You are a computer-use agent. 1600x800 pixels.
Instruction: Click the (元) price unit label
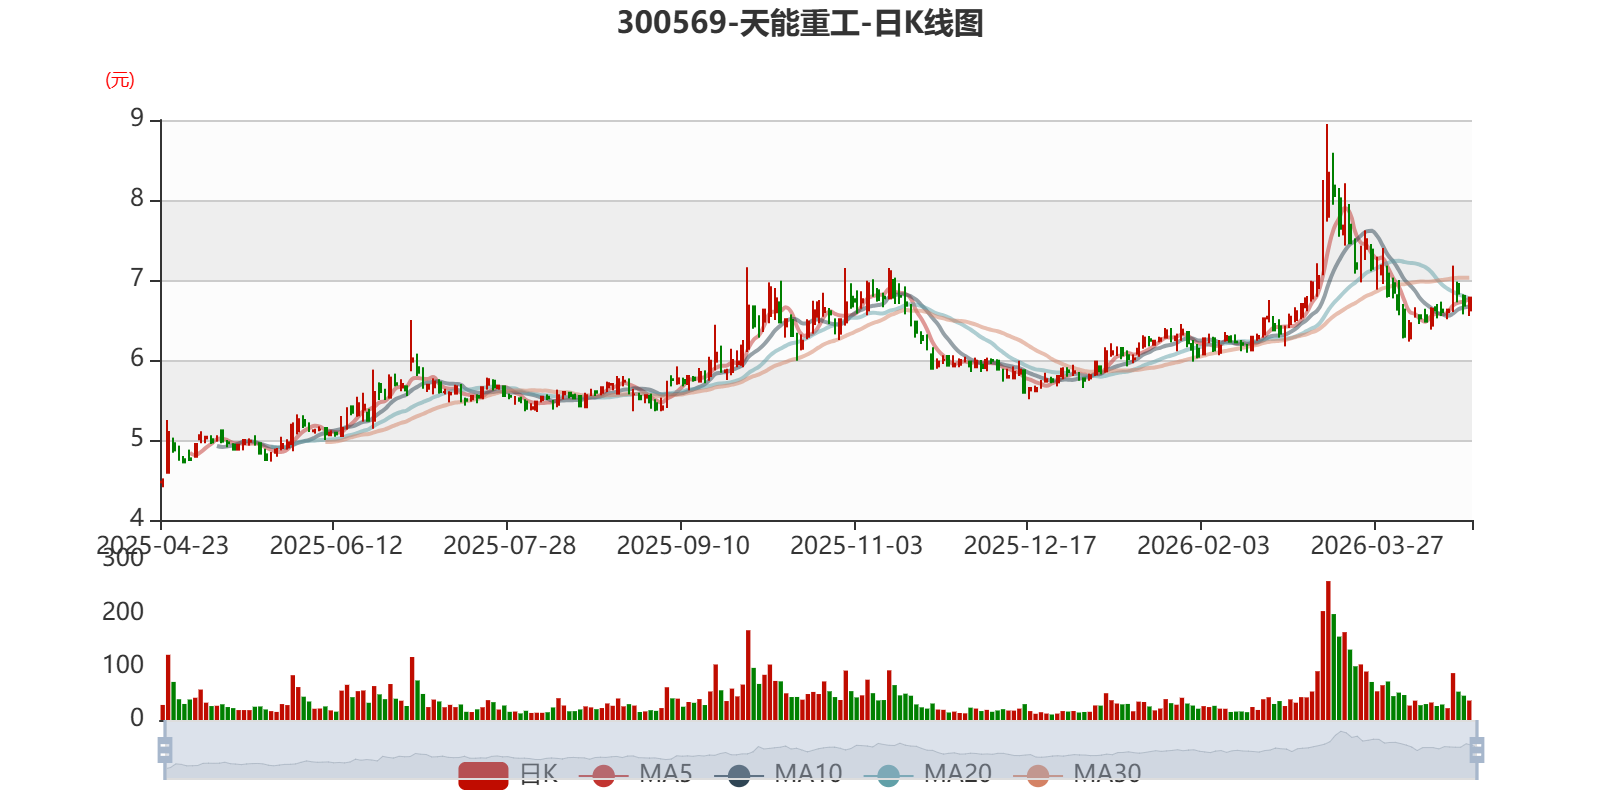tap(120, 80)
